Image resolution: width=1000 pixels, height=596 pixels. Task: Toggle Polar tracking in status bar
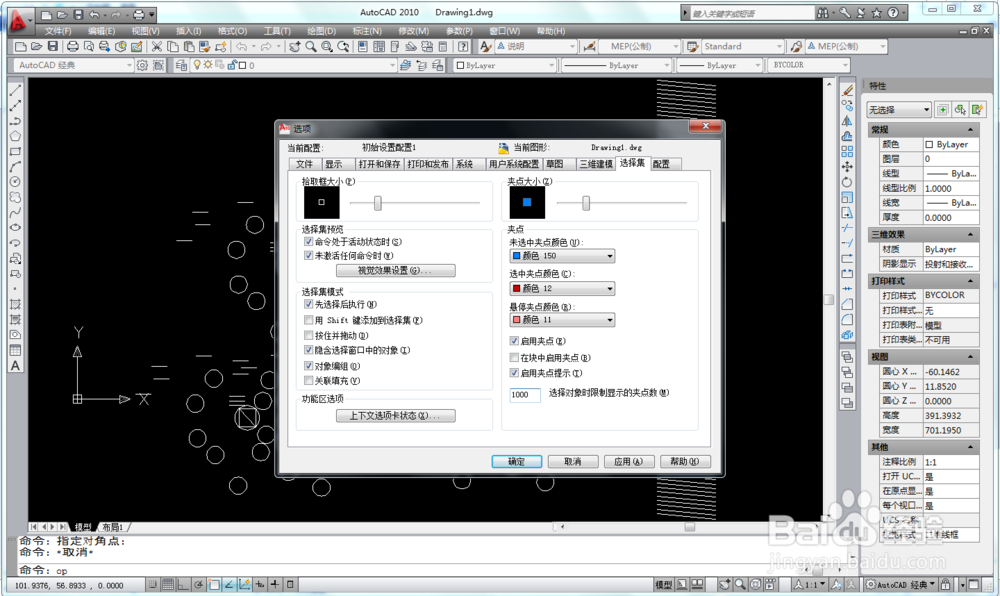(x=199, y=584)
